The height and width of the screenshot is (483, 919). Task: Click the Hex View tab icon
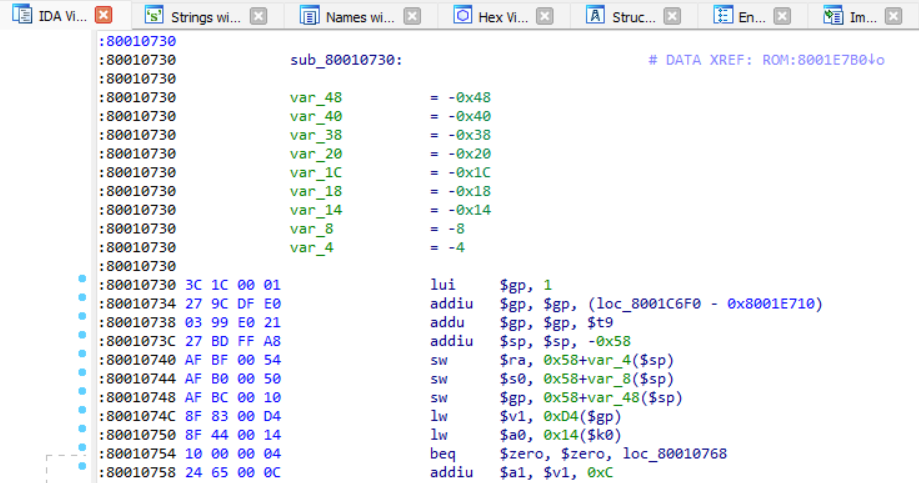pyautogui.click(x=462, y=16)
